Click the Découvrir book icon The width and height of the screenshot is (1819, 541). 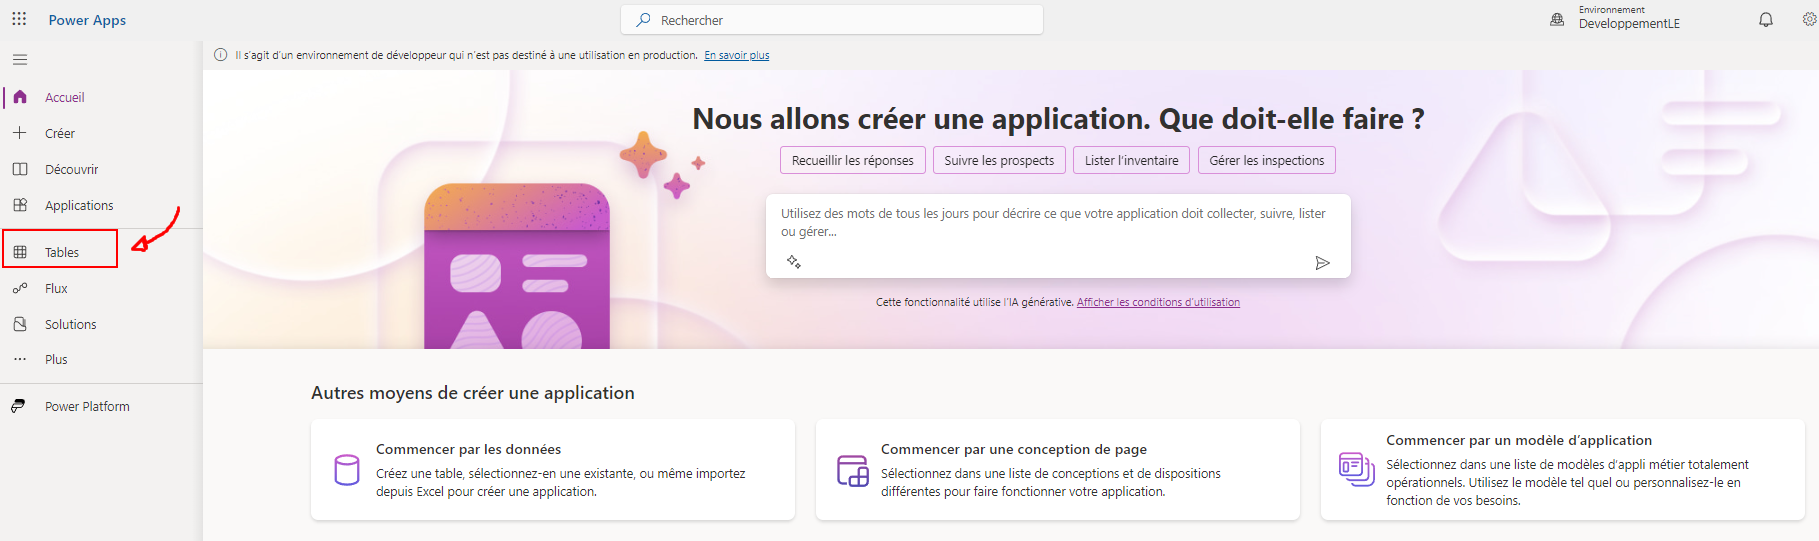20,169
